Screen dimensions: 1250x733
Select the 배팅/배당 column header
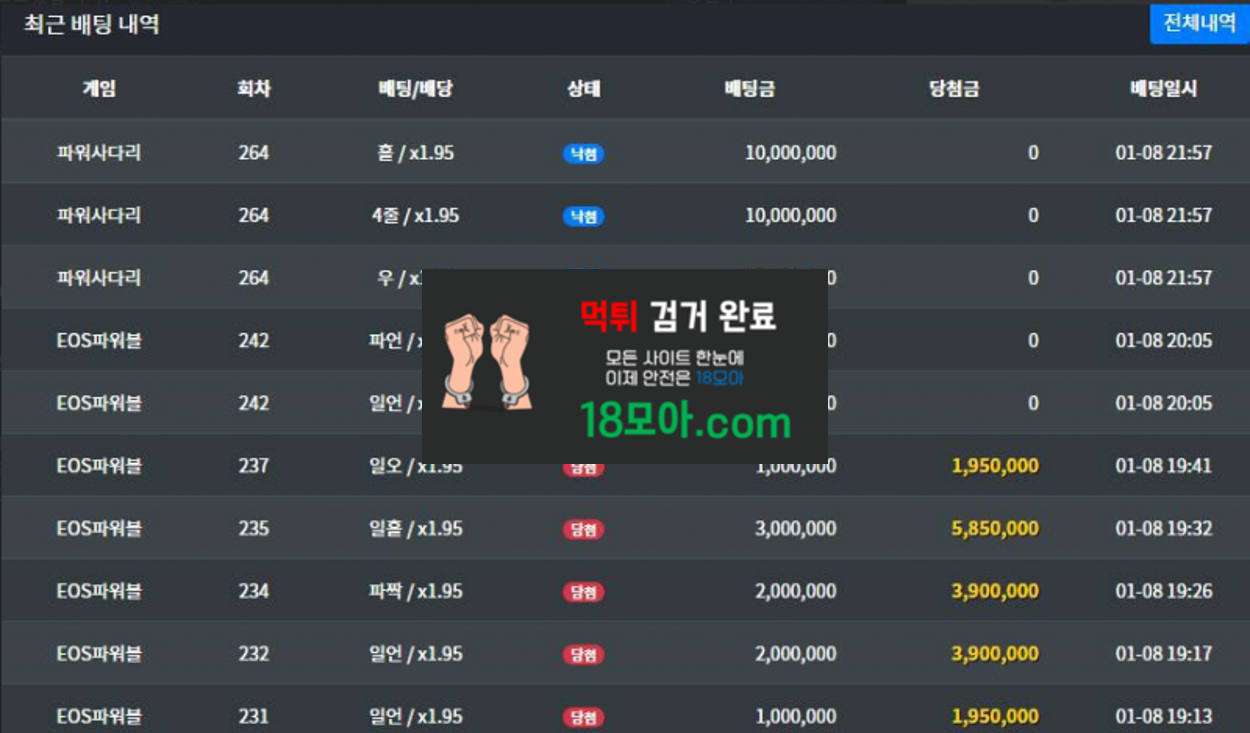coord(415,88)
